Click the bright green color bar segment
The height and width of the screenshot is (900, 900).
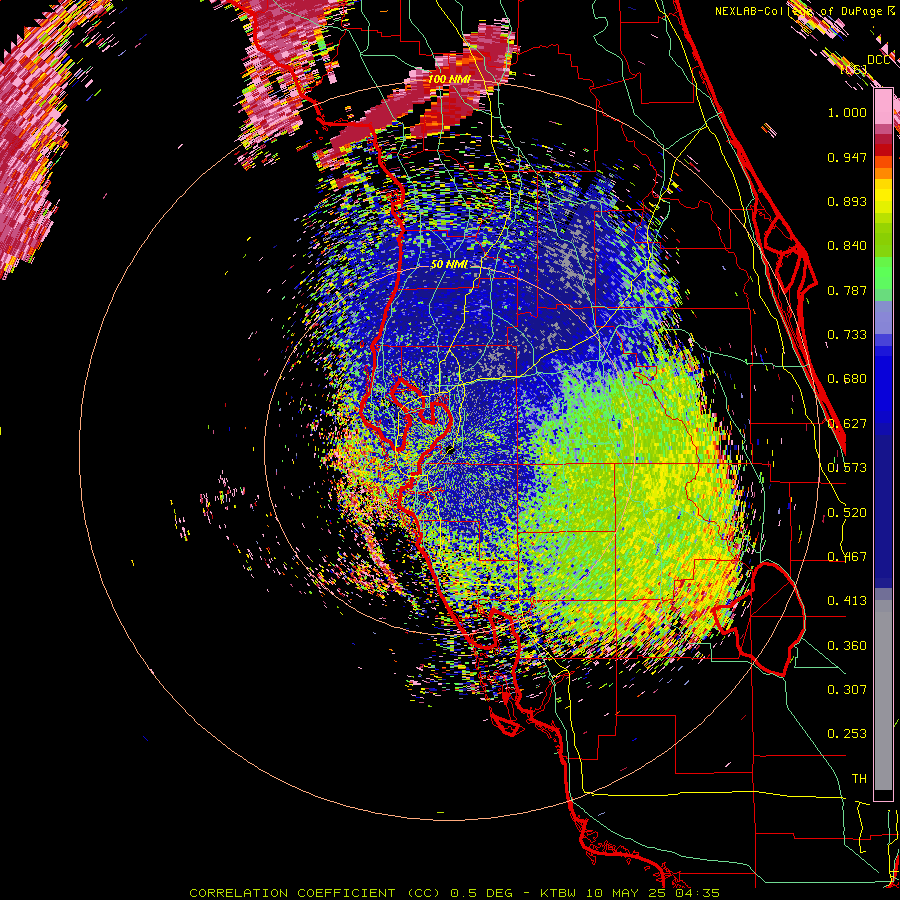click(x=883, y=271)
